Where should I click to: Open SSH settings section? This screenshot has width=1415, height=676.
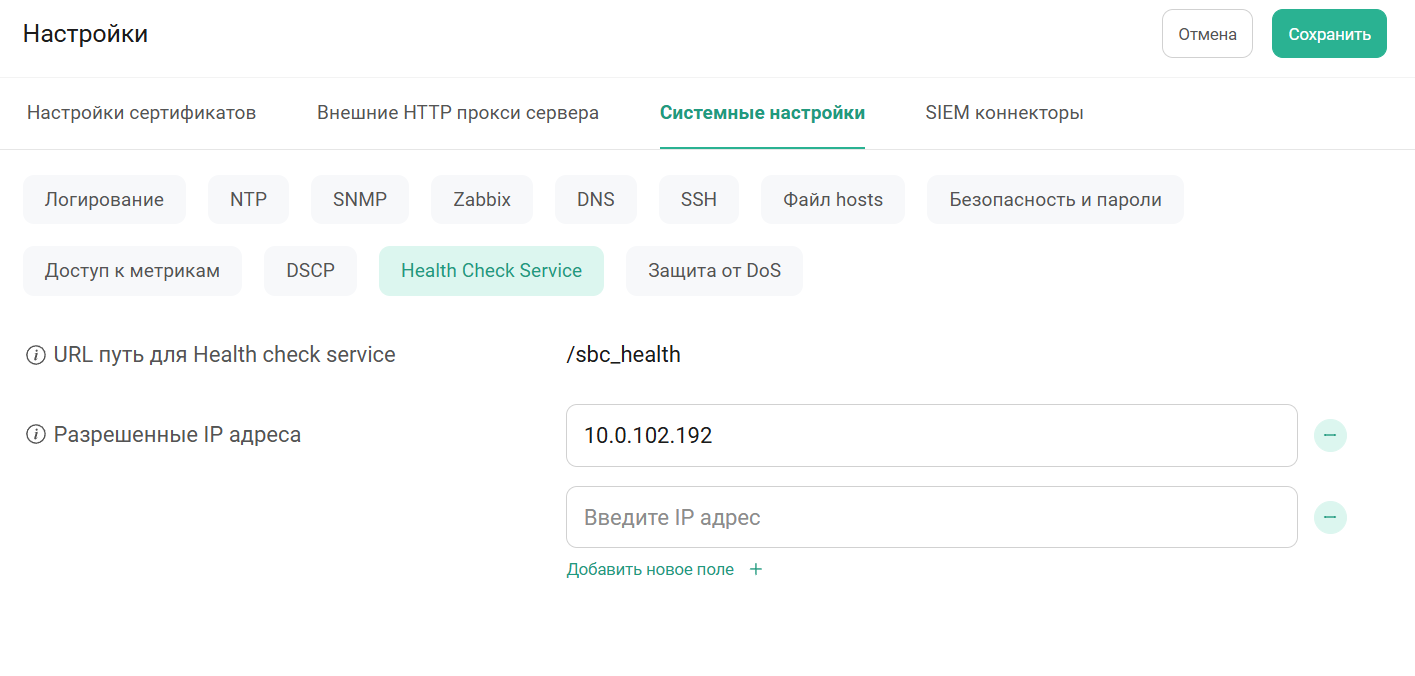(x=699, y=200)
